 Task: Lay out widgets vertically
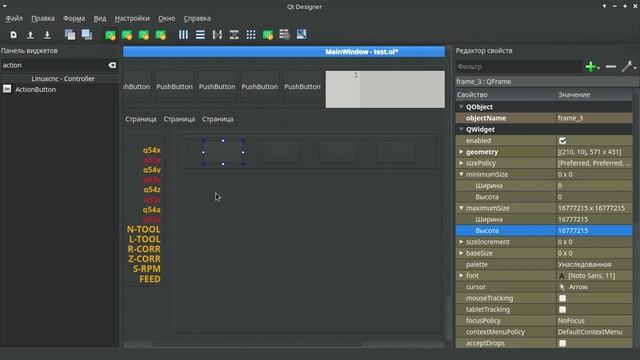pos(200,35)
